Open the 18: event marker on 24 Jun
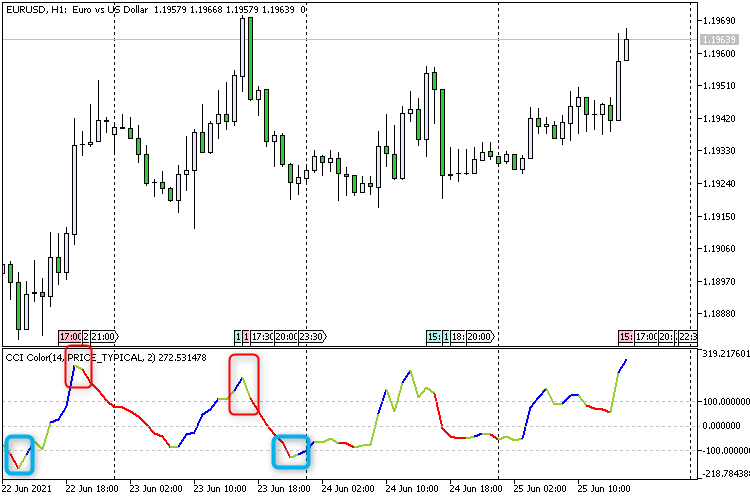Viewport: 750px width, 500px height. pos(458,337)
